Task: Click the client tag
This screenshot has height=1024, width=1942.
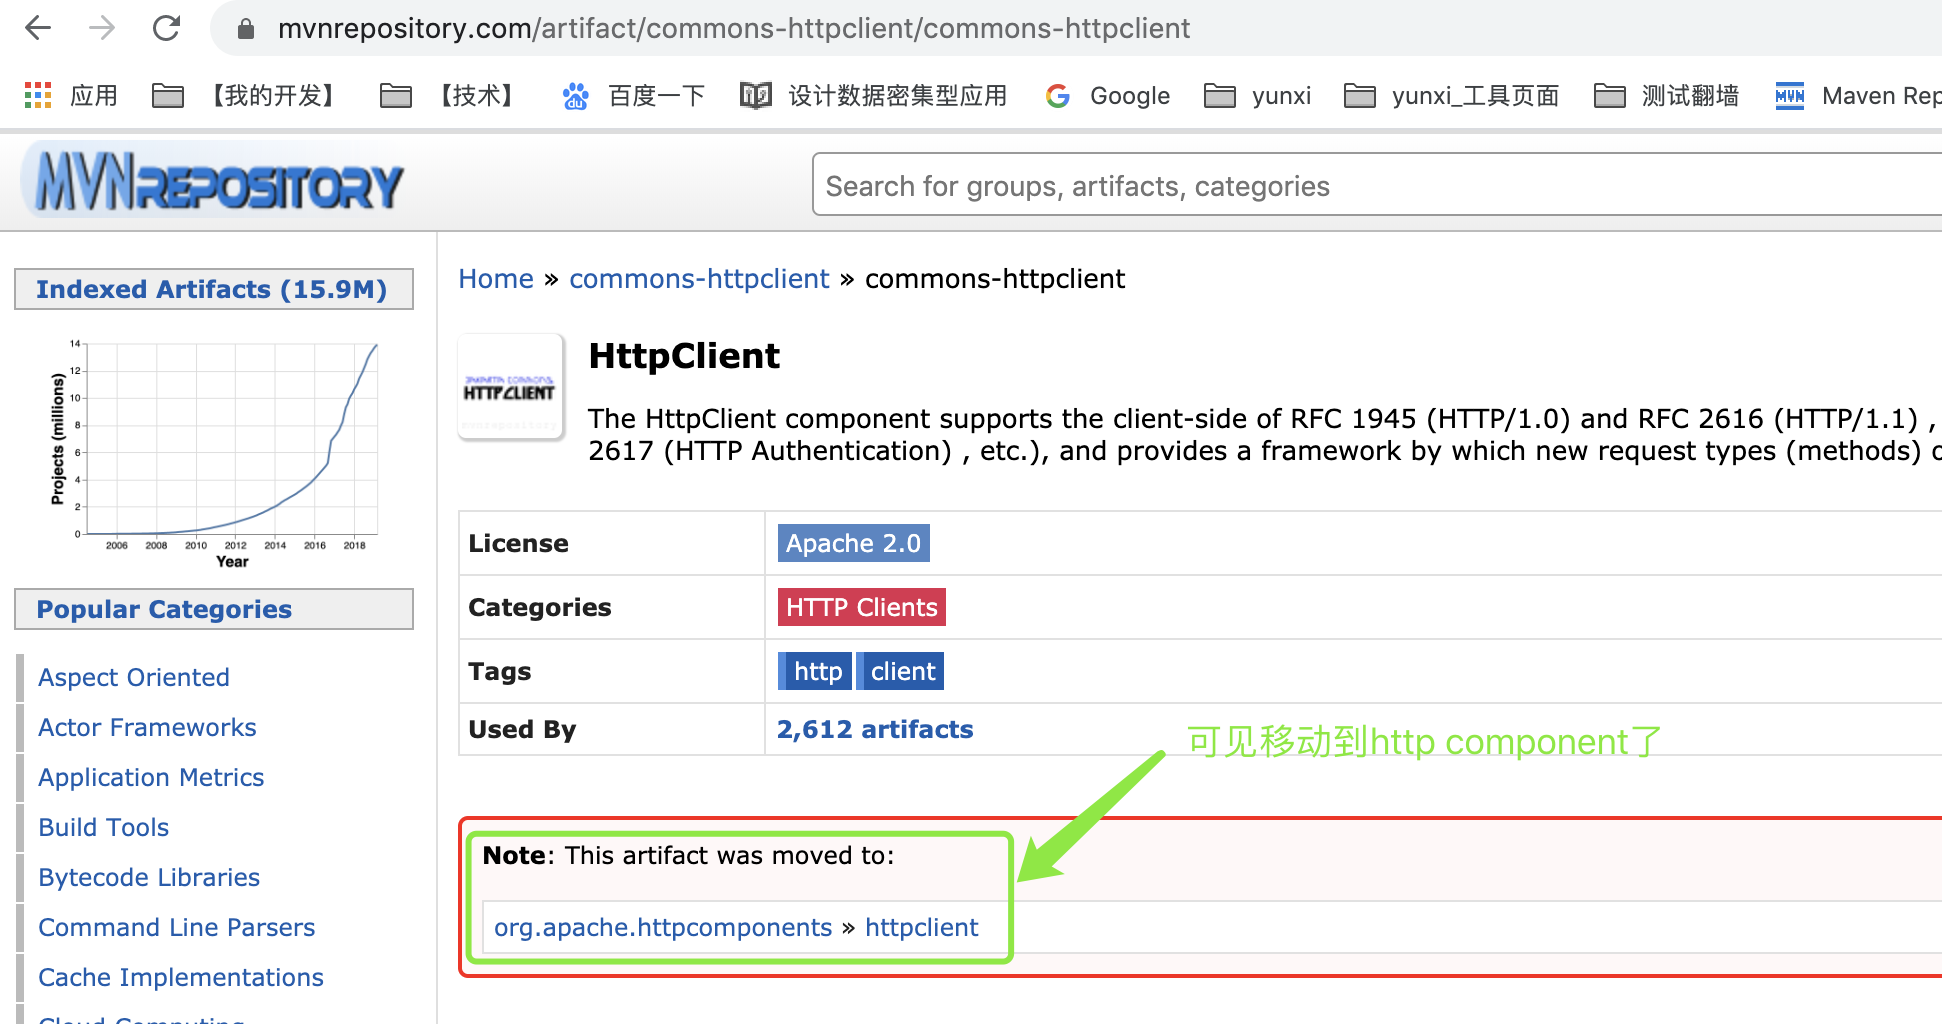Action: [x=902, y=671]
